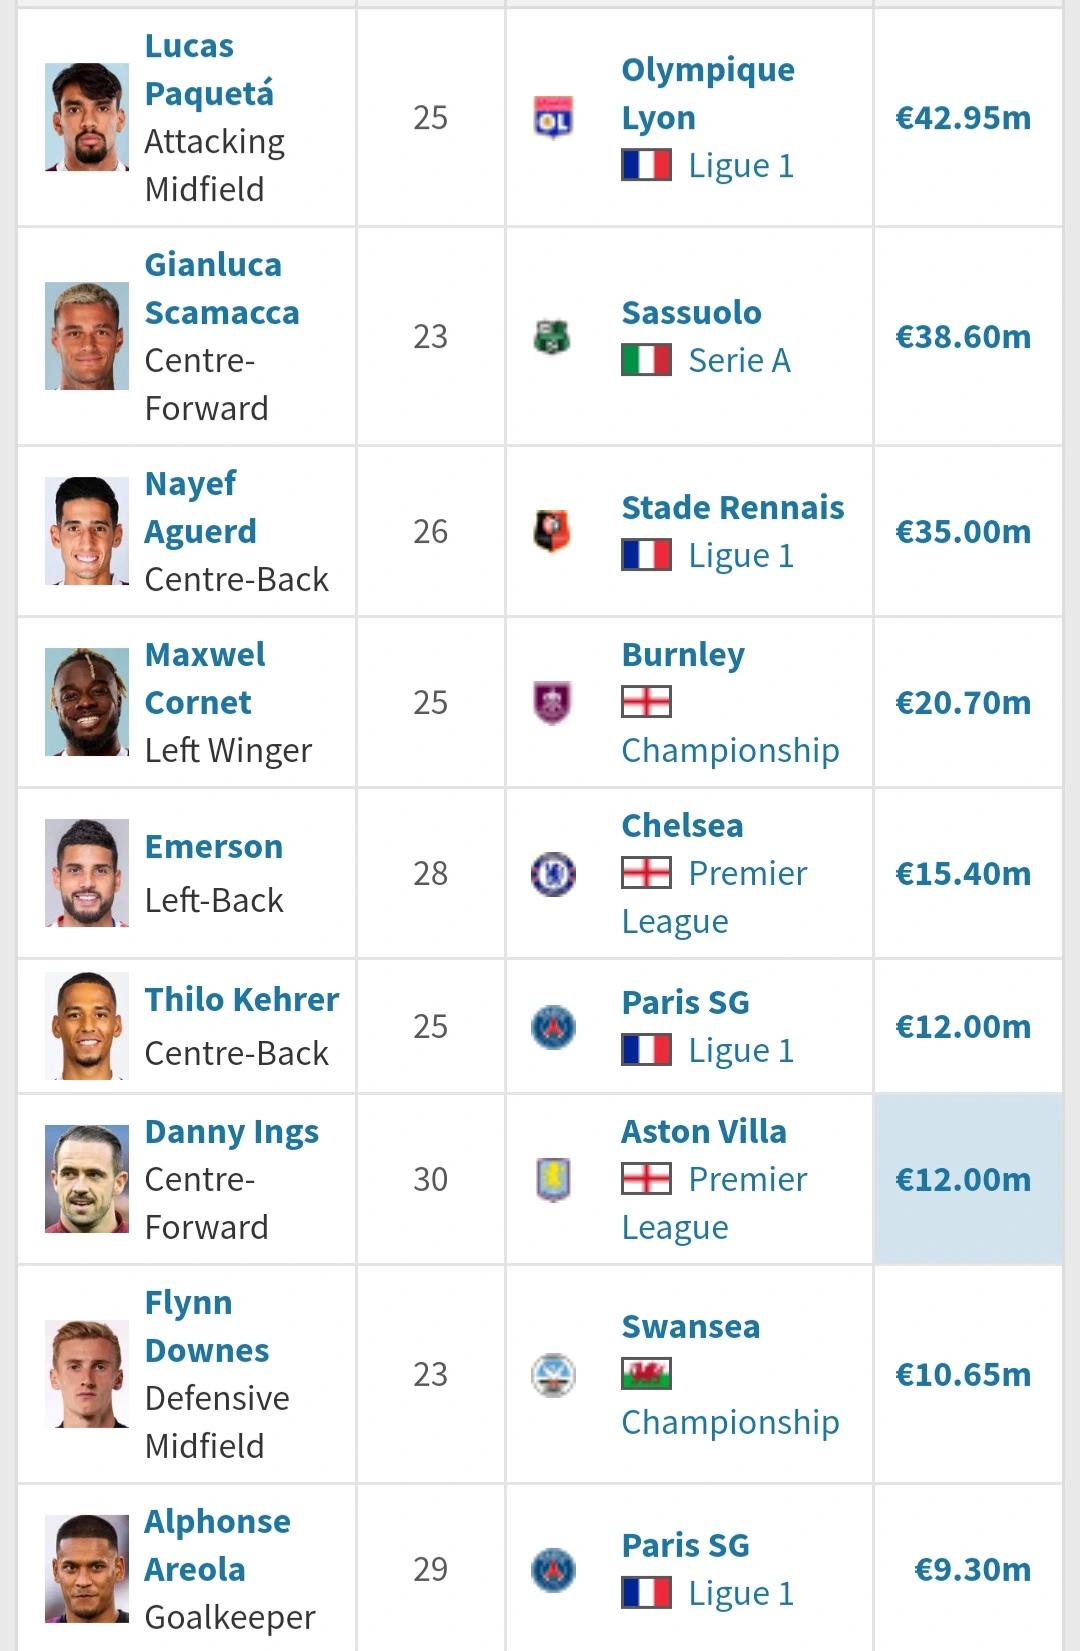Open Alphonse Areola's player photo
The width and height of the screenshot is (1080, 1651).
(x=87, y=1569)
